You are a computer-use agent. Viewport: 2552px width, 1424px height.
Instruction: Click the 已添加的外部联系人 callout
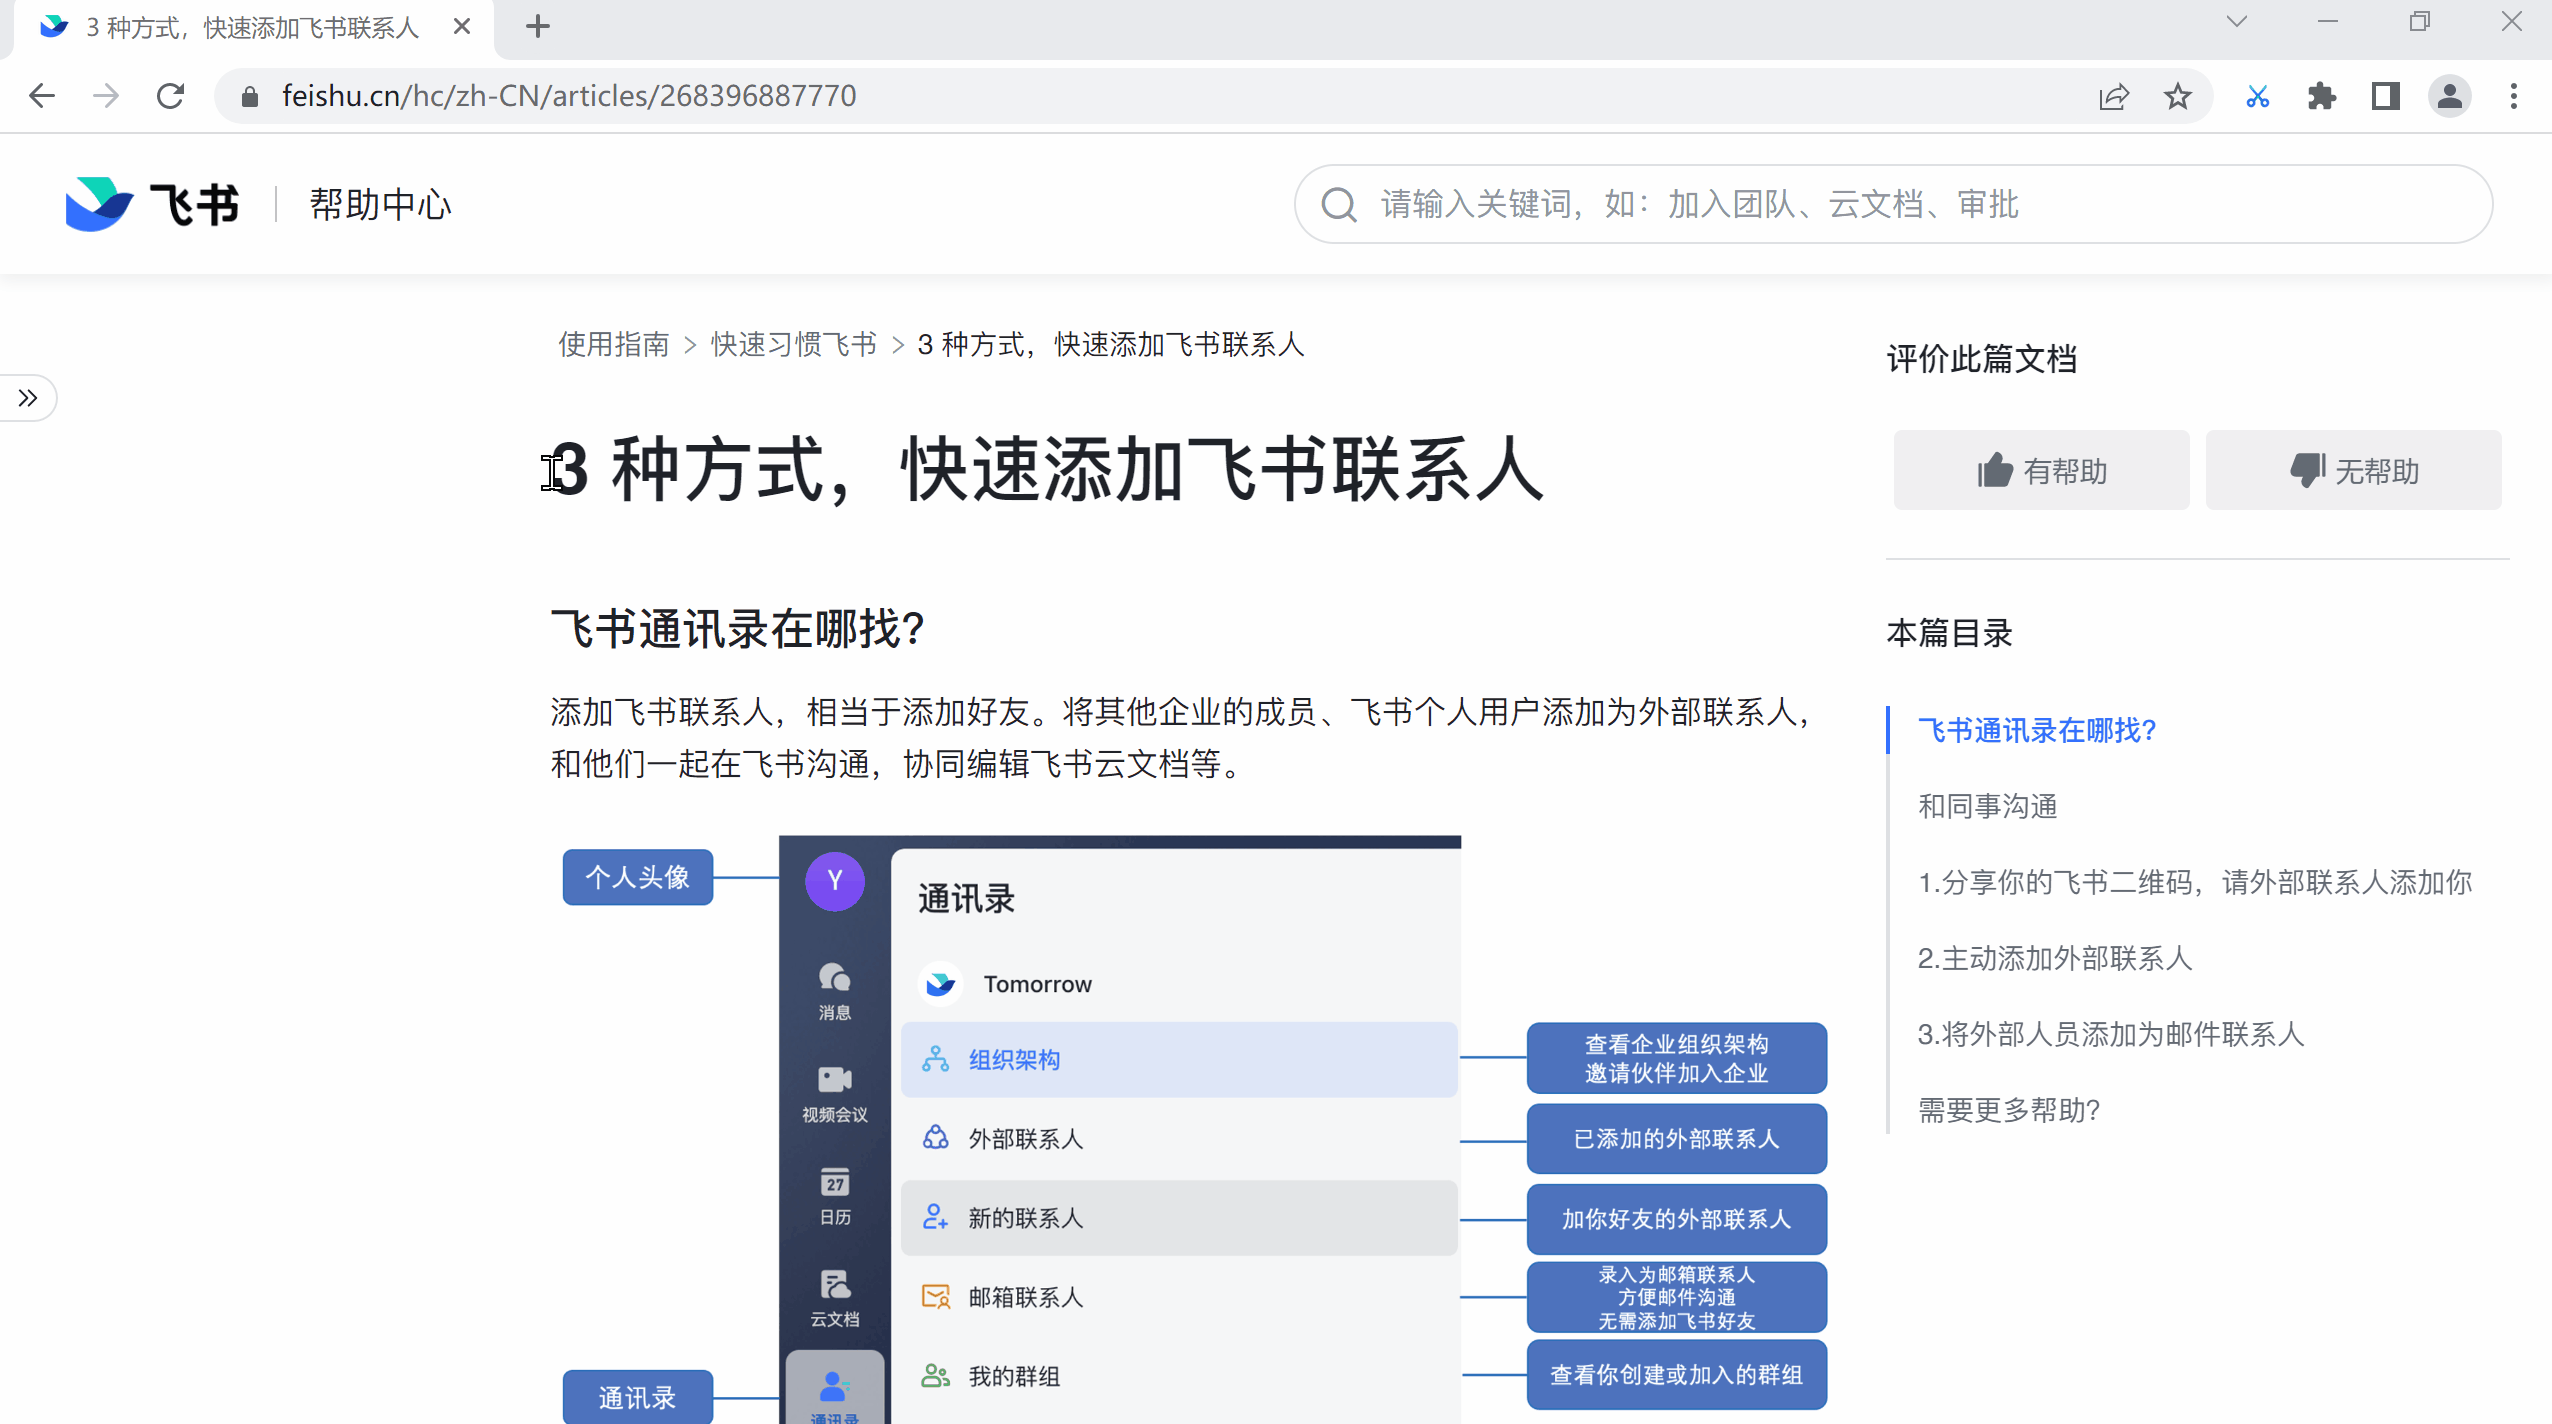click(1676, 1138)
